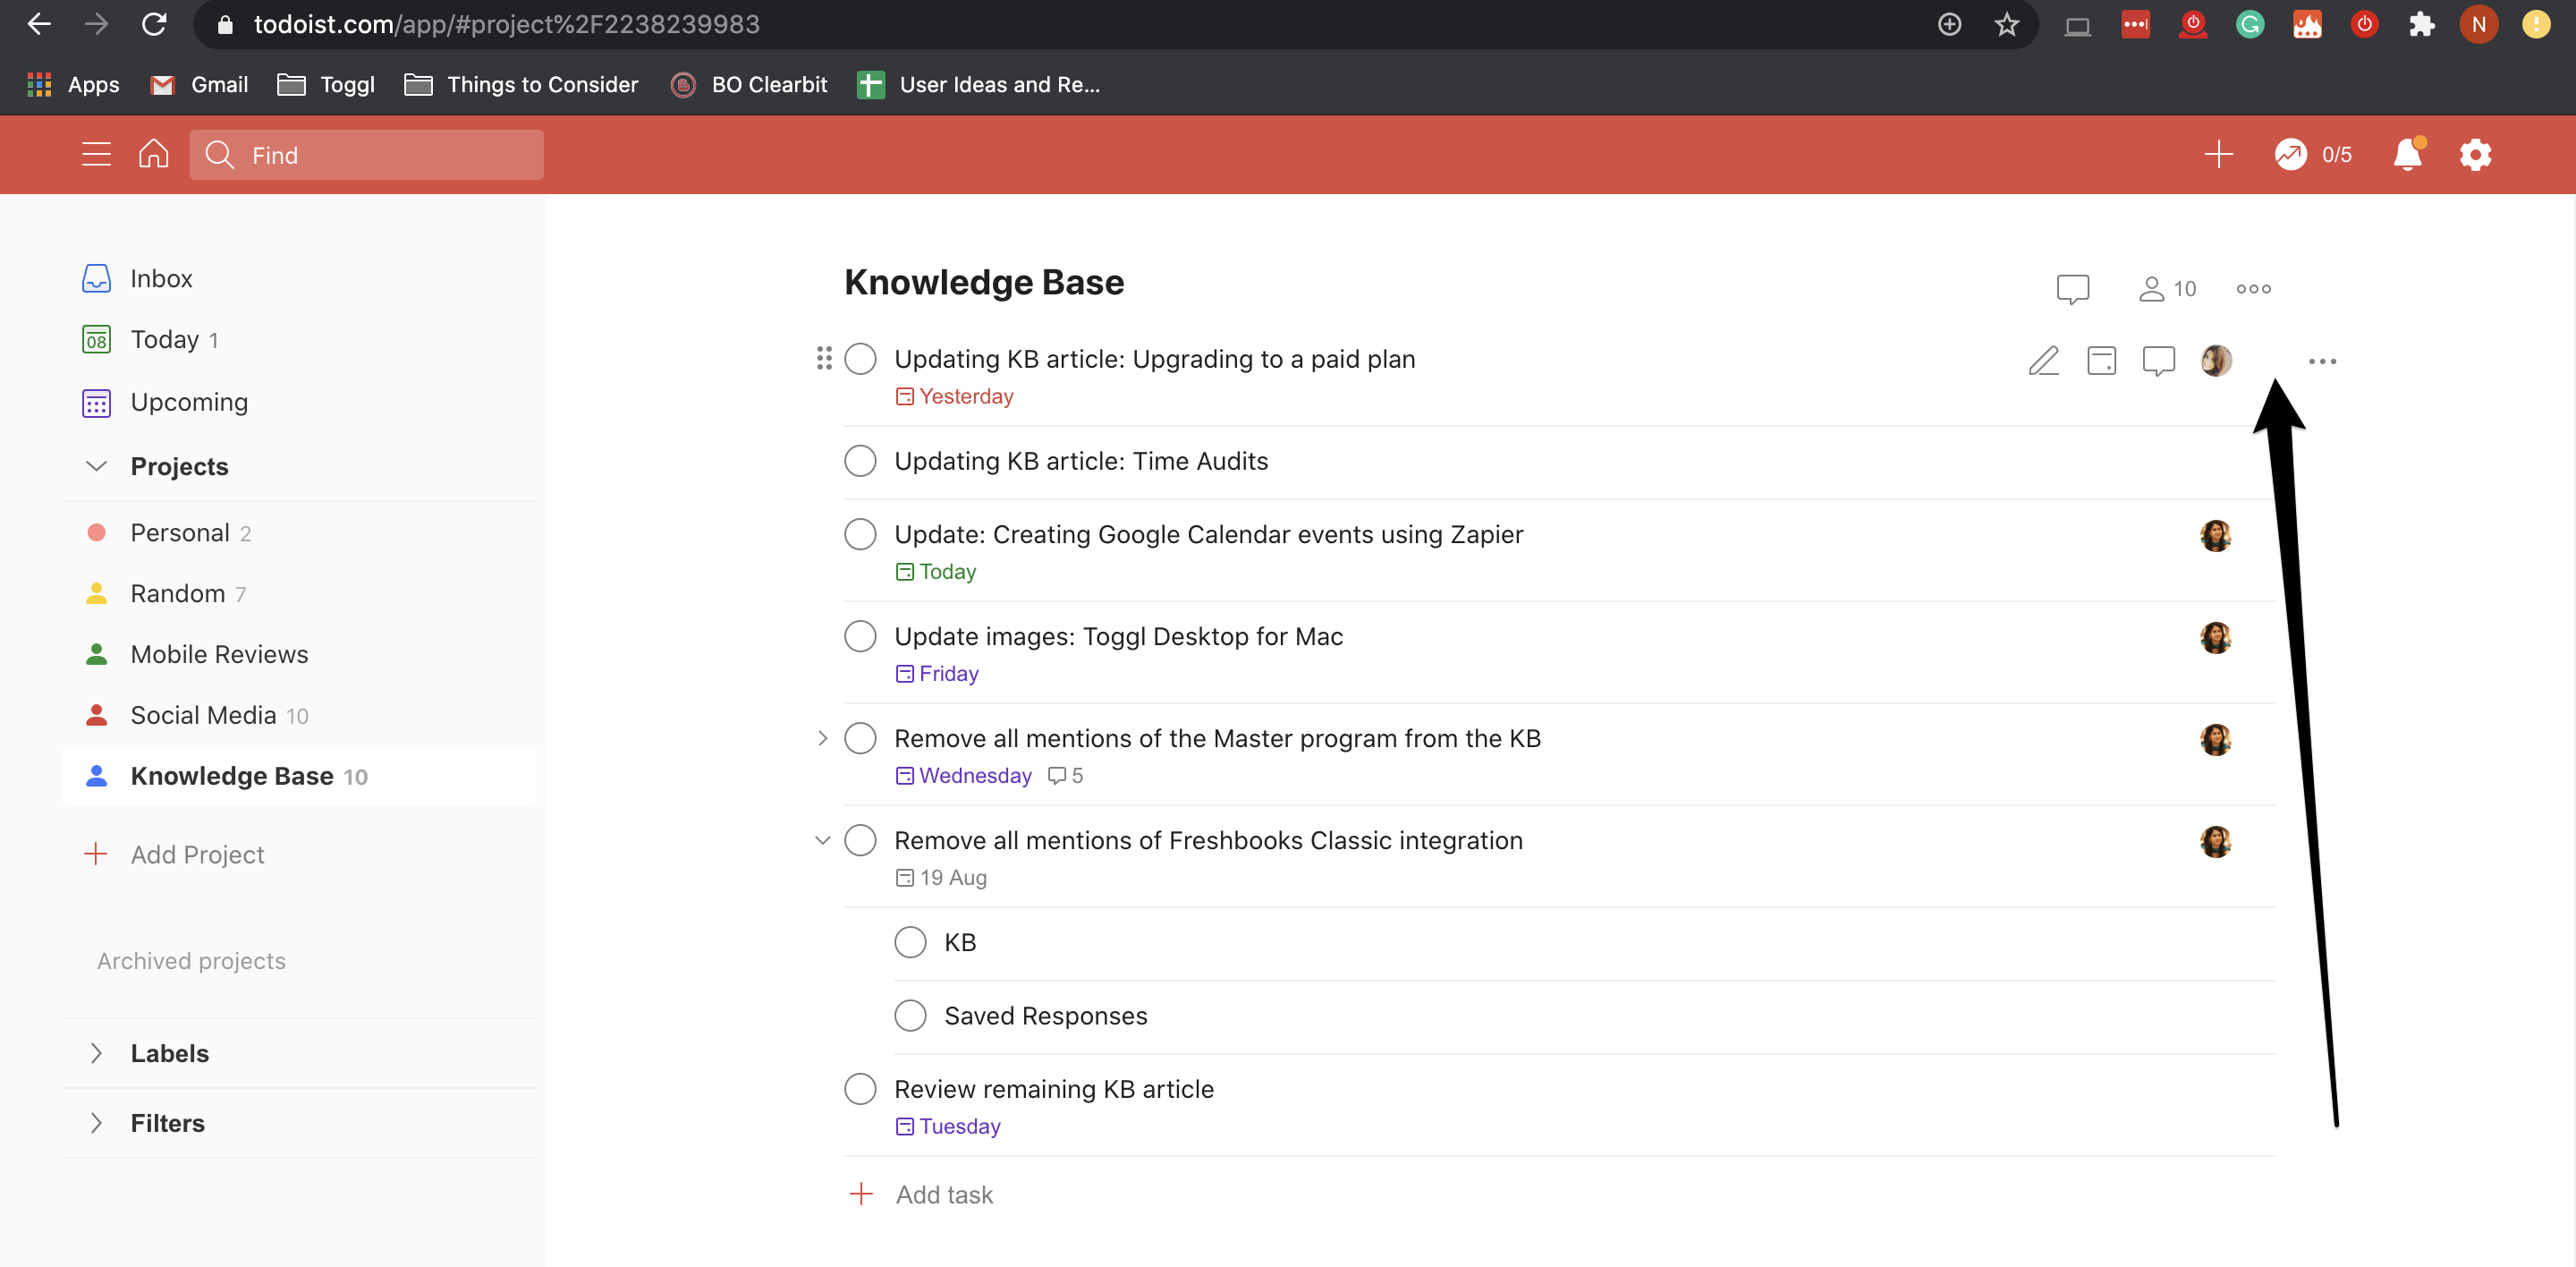
Task: Edit the paid plan task with the pencil icon
Action: coord(2043,361)
